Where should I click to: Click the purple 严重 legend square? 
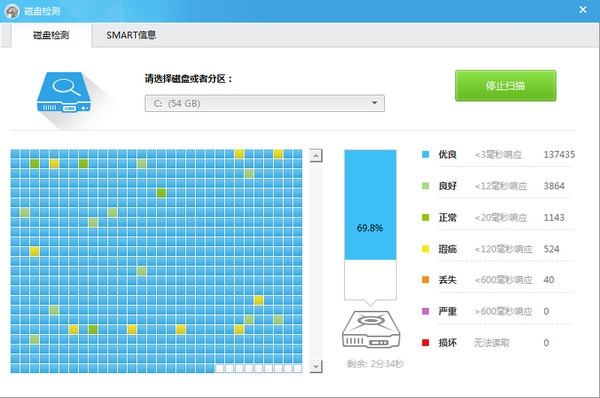click(425, 311)
